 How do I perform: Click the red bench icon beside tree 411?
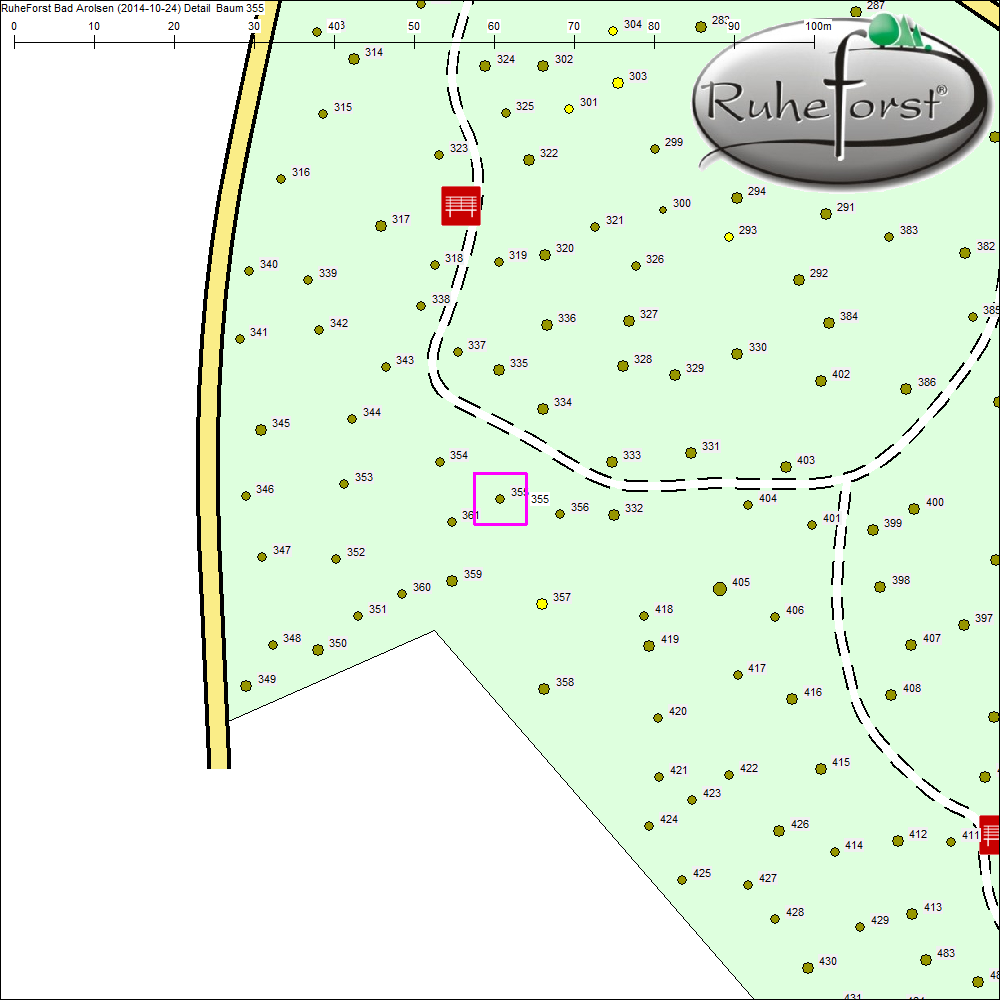(x=990, y=833)
